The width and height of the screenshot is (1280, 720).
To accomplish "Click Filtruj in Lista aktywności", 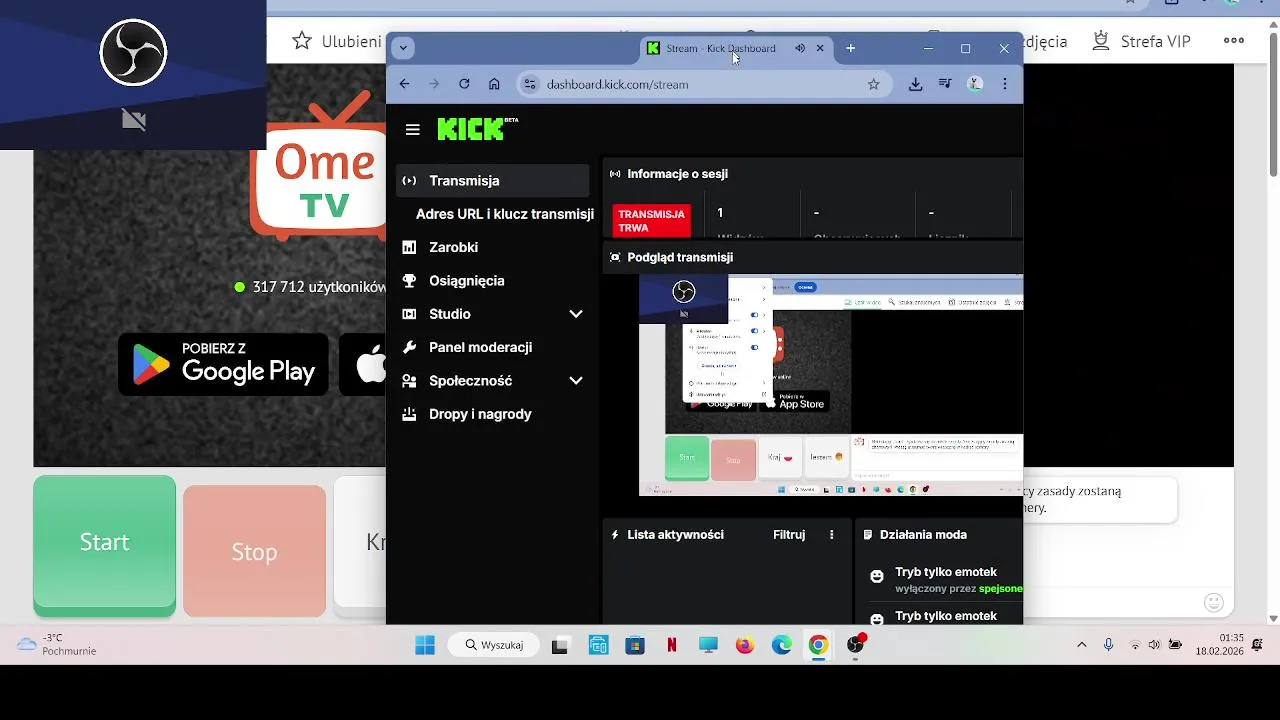I will (789, 535).
